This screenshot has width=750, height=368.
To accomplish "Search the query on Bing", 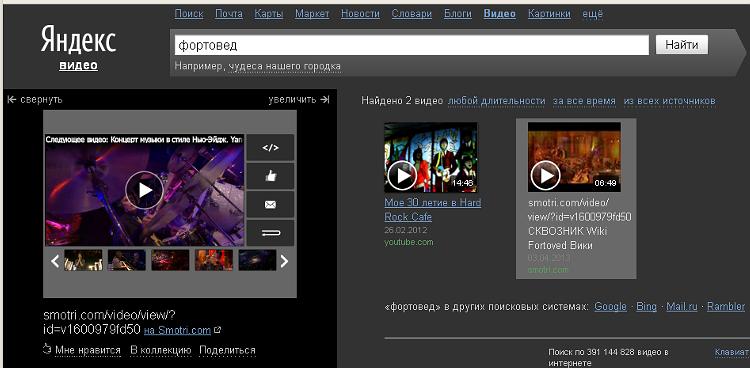I will coord(646,307).
